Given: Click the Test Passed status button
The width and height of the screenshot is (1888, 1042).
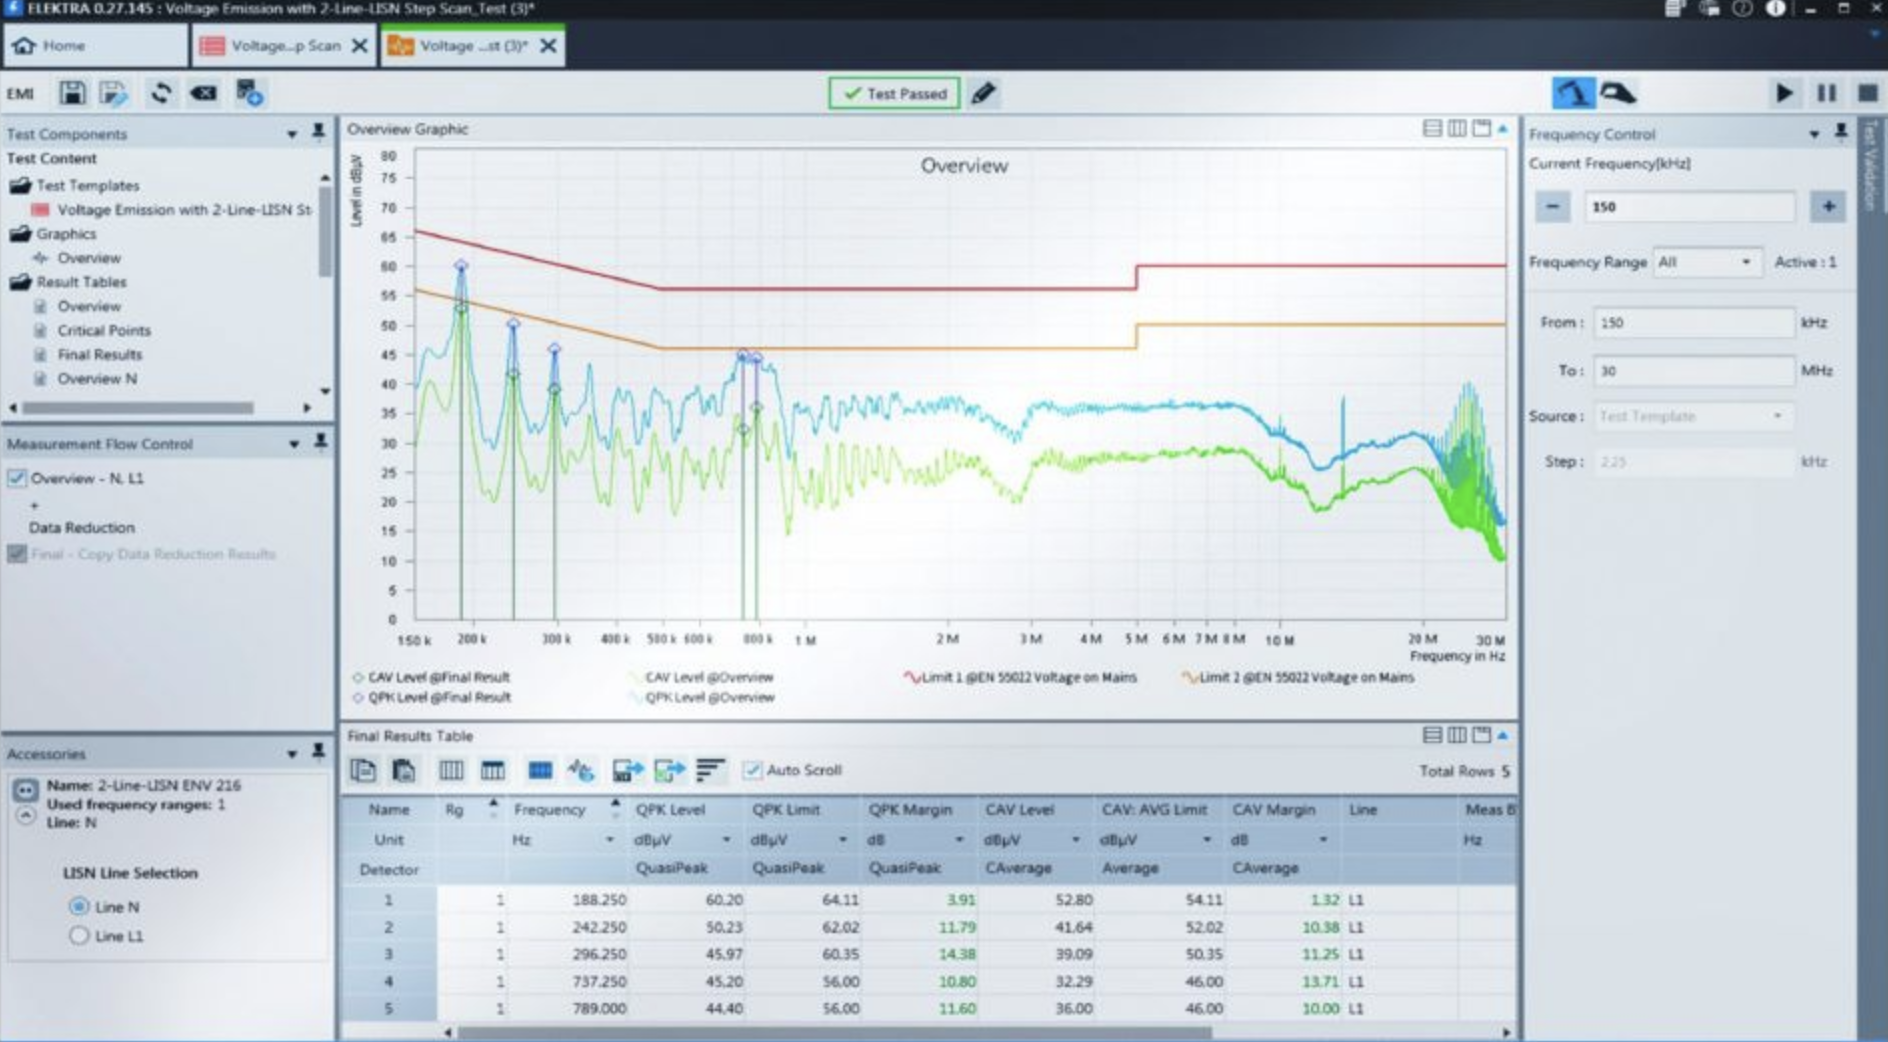Looking at the screenshot, I should click(894, 94).
